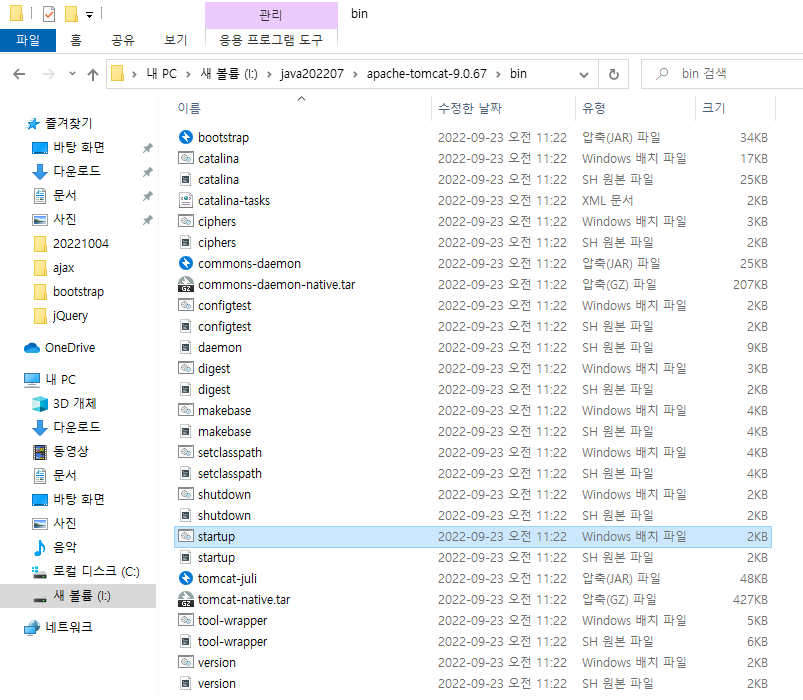Switch to the 보기 ribbon tab
Image resolution: width=803 pixels, height=700 pixels.
[176, 40]
